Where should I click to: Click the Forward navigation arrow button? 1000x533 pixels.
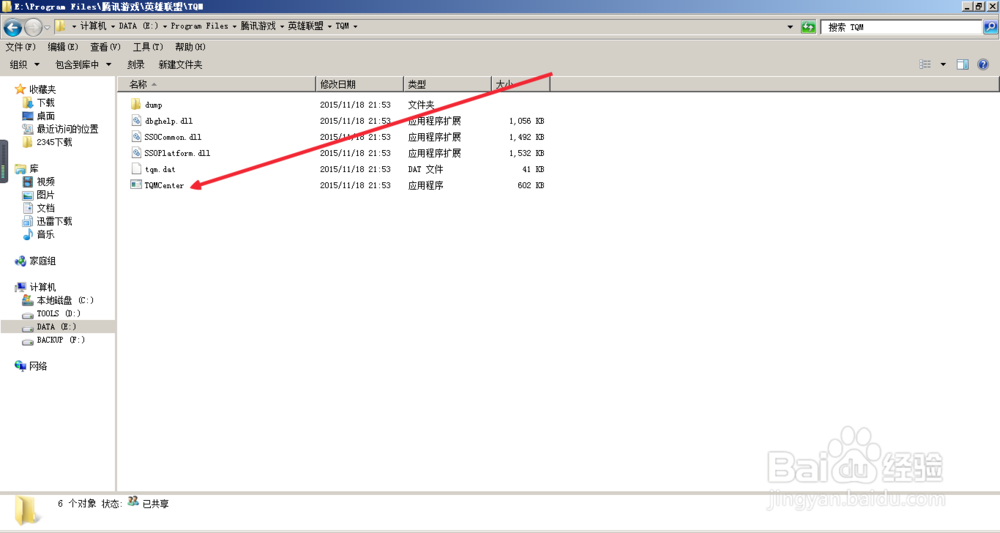[33, 27]
